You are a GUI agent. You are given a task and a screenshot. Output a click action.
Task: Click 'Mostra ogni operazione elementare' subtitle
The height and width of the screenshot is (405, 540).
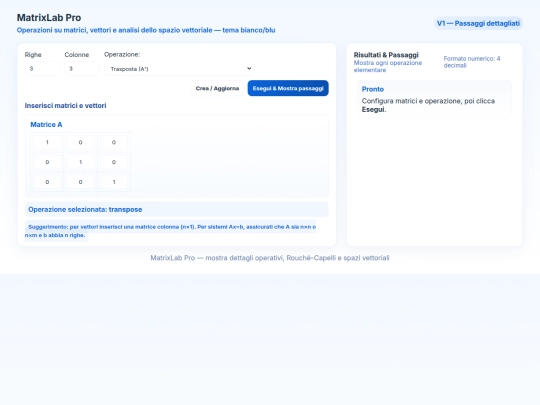[388, 66]
